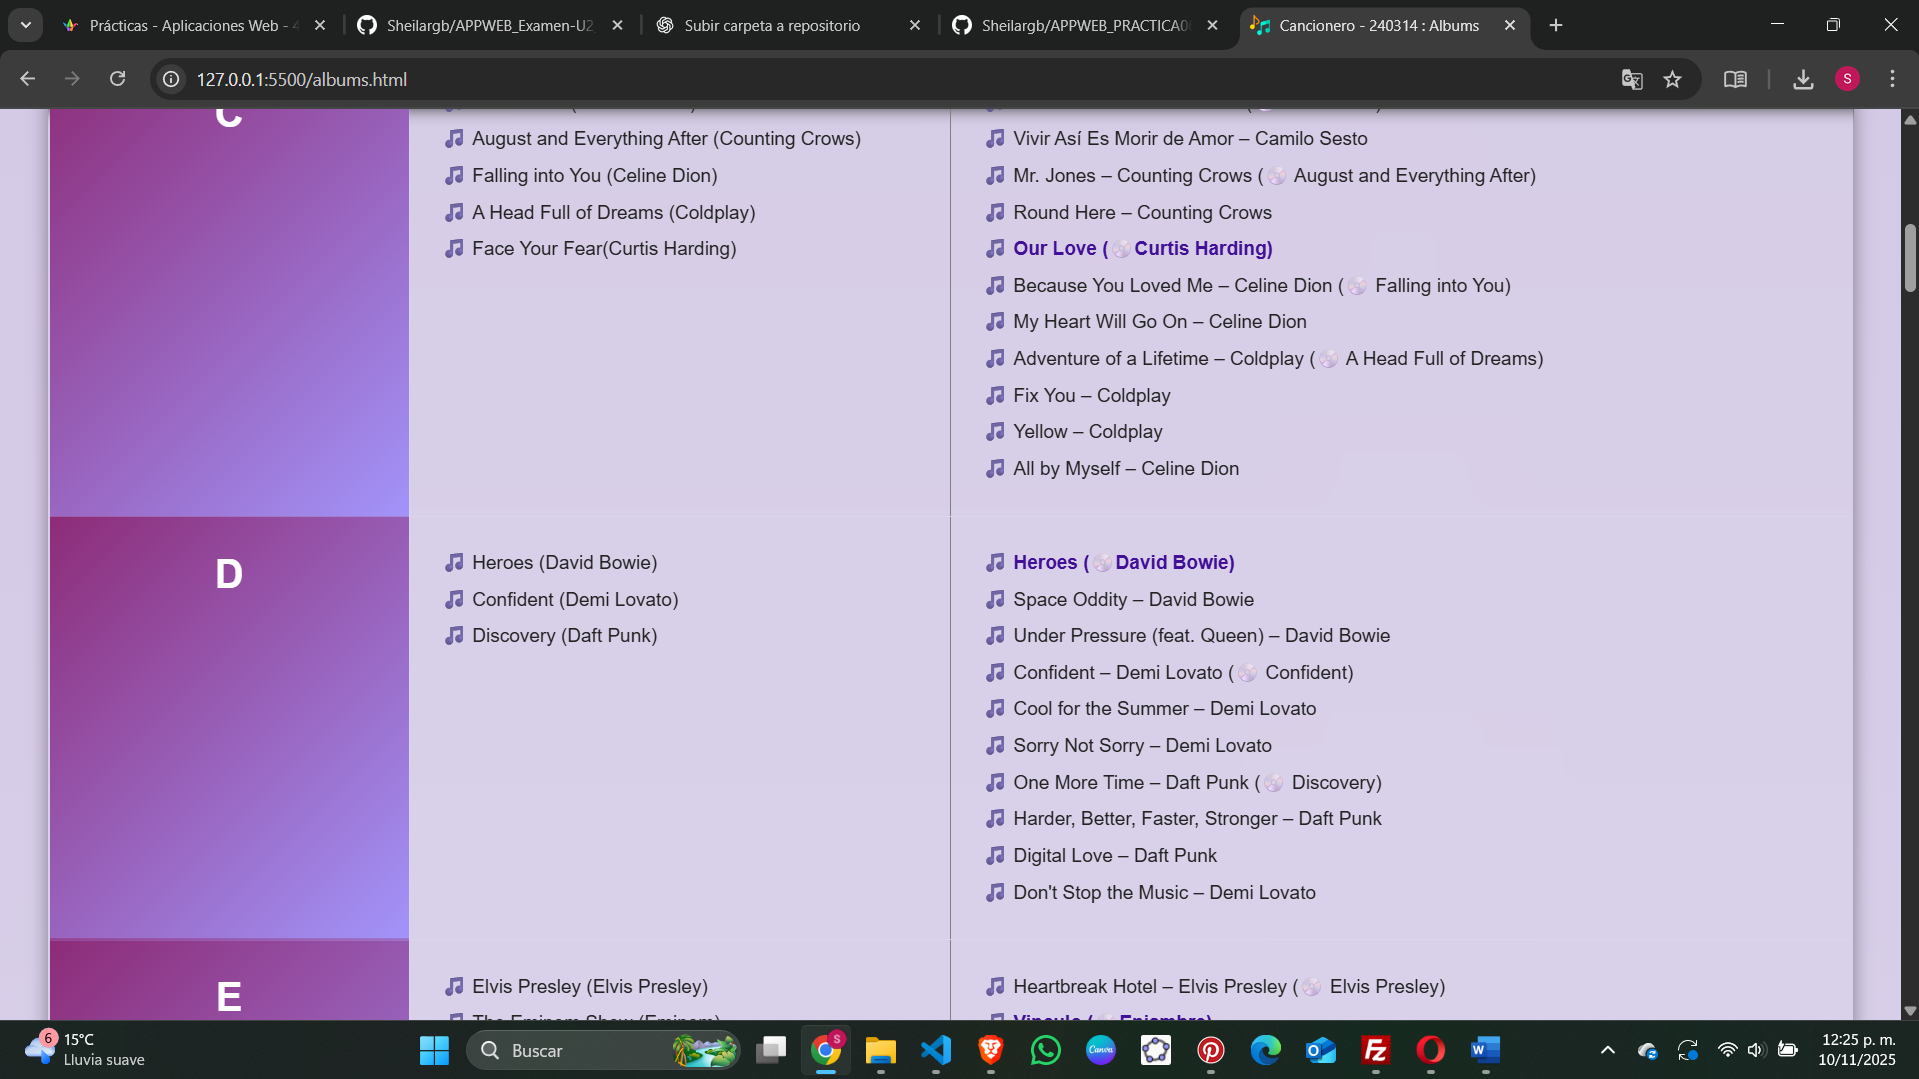This screenshot has height=1079, width=1919.
Task: Open the Heroes David Bowie song link
Action: point(1123,562)
